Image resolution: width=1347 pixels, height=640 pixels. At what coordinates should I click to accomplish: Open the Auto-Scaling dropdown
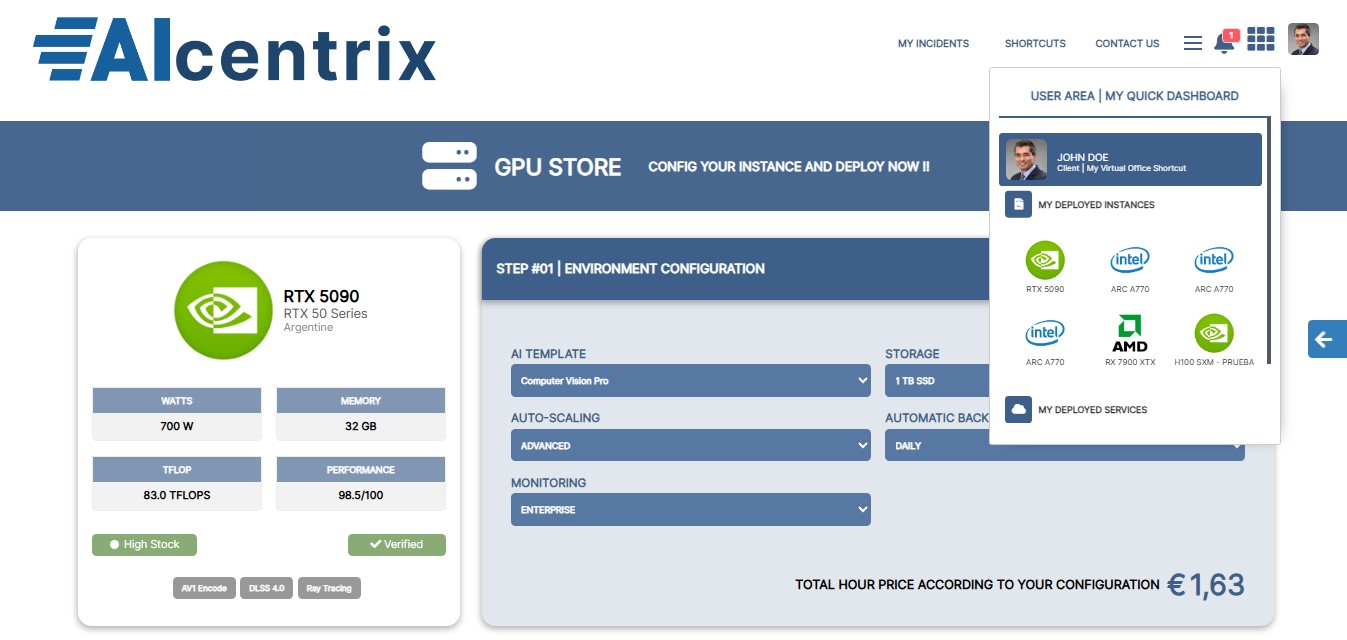coord(690,445)
